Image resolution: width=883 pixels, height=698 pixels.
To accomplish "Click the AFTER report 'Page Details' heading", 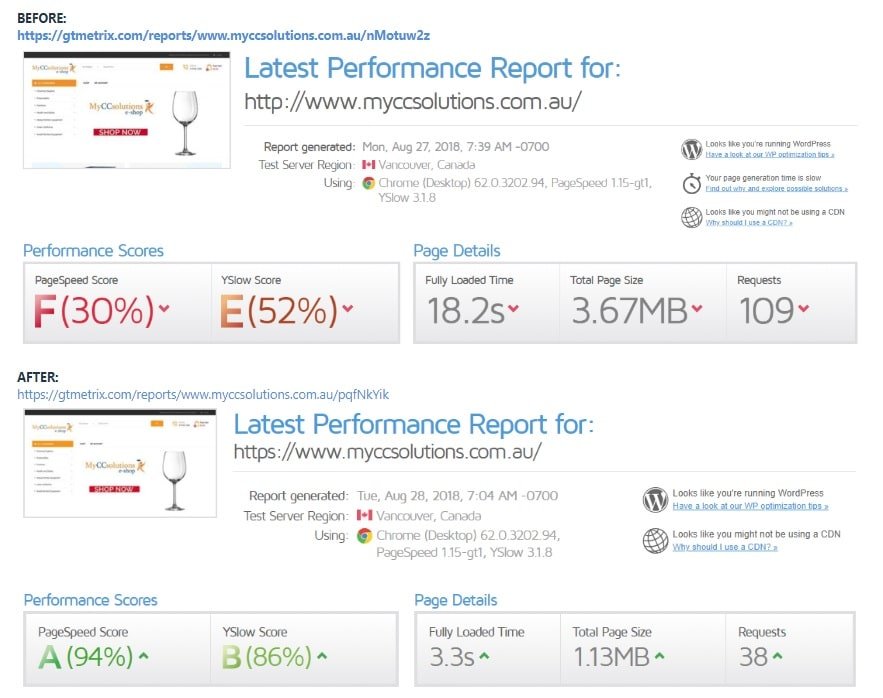I will click(456, 600).
